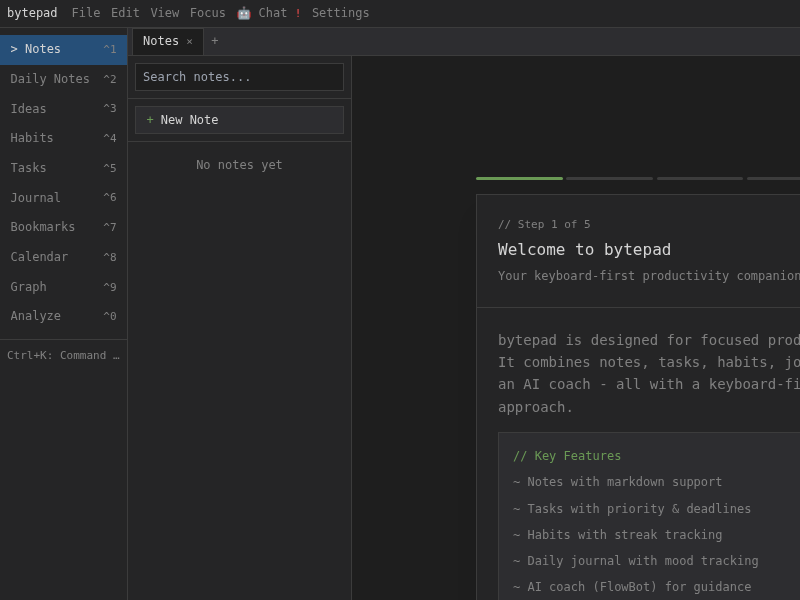800x600 pixels.
Task: Focus the Search notes field
Action: [x=239, y=77]
